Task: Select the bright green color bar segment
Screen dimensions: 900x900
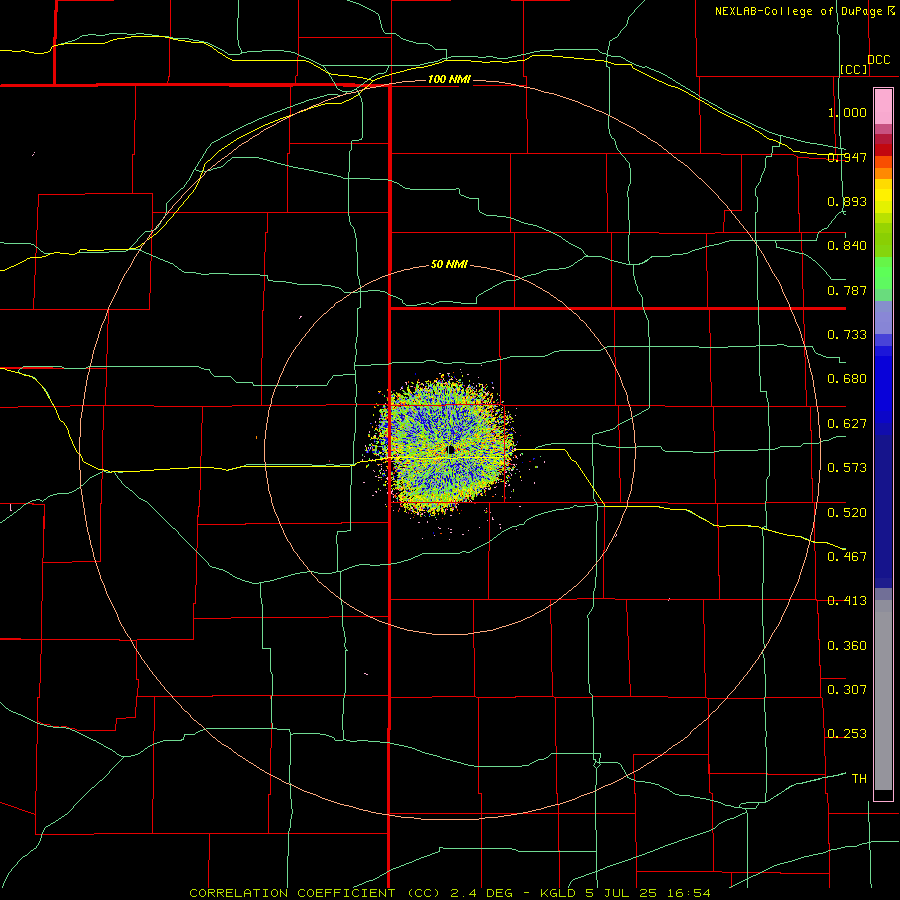Action: 883,273
